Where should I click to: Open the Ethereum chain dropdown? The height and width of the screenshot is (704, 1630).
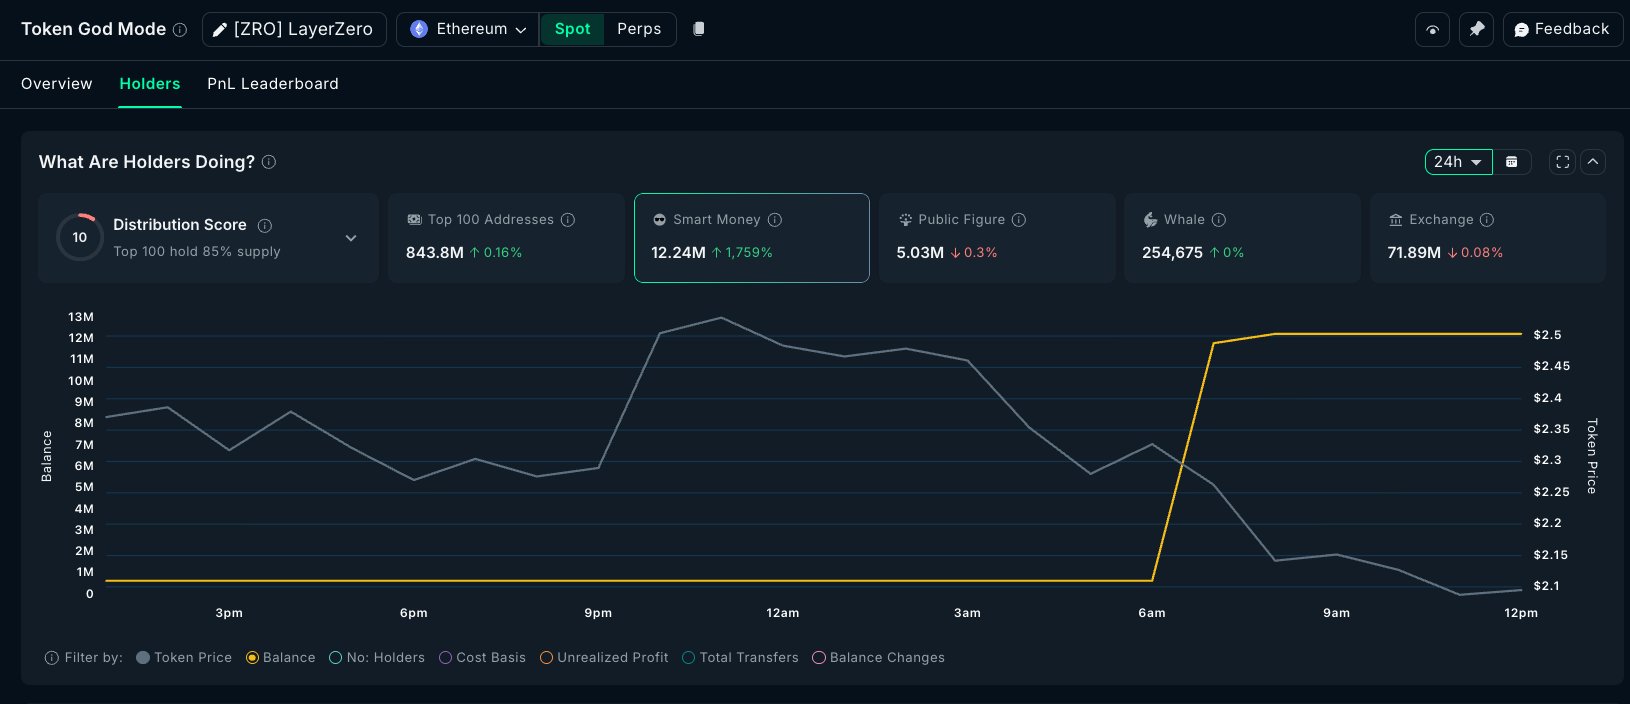[468, 30]
